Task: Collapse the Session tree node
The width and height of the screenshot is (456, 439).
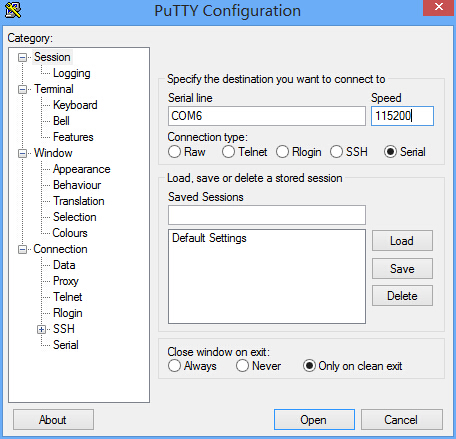Action: click(22, 57)
